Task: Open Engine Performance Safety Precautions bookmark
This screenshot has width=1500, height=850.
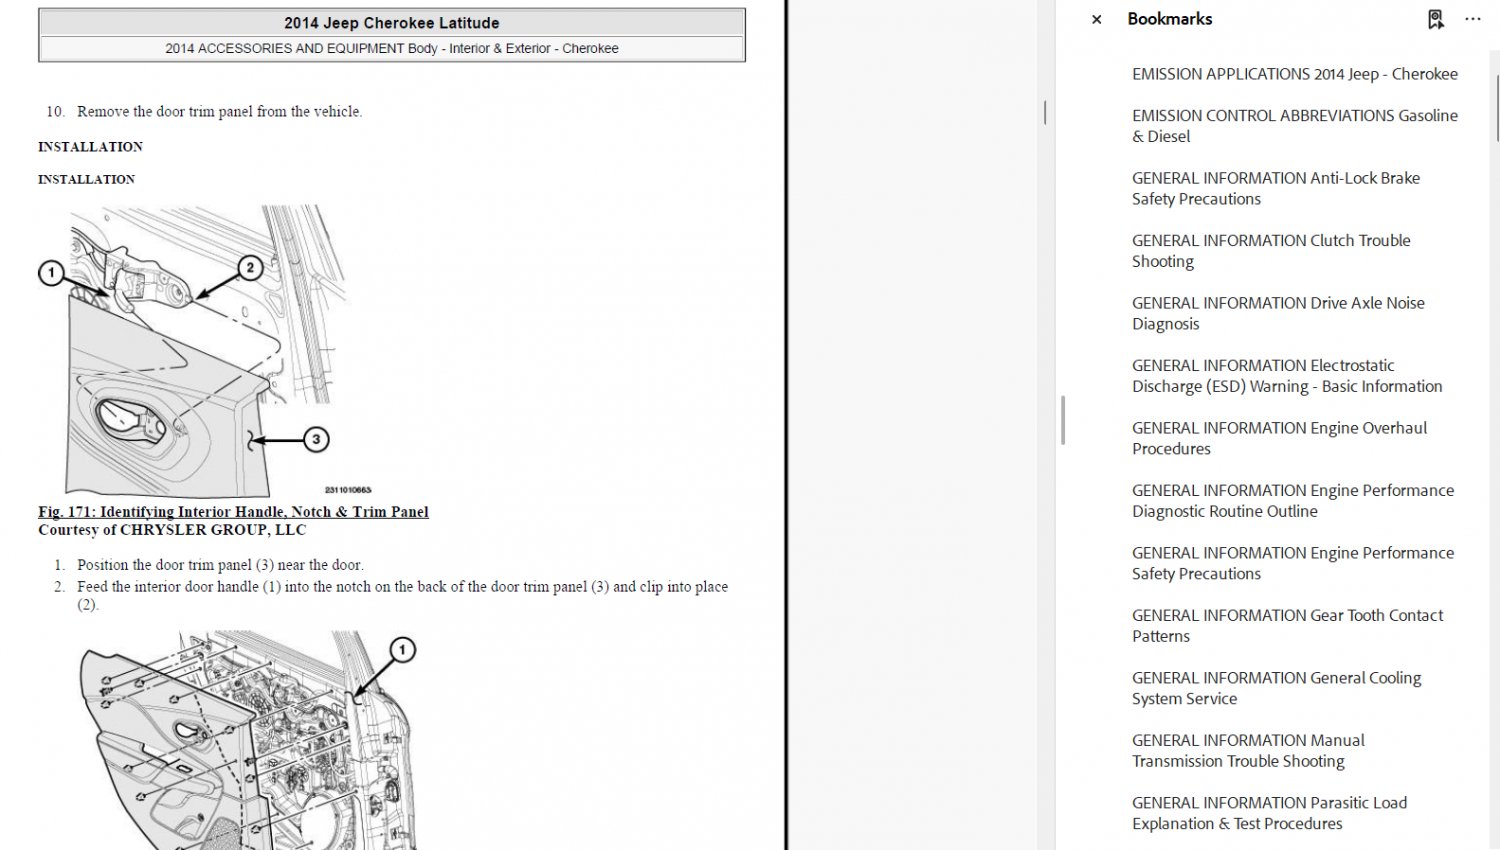Action: pos(1293,563)
